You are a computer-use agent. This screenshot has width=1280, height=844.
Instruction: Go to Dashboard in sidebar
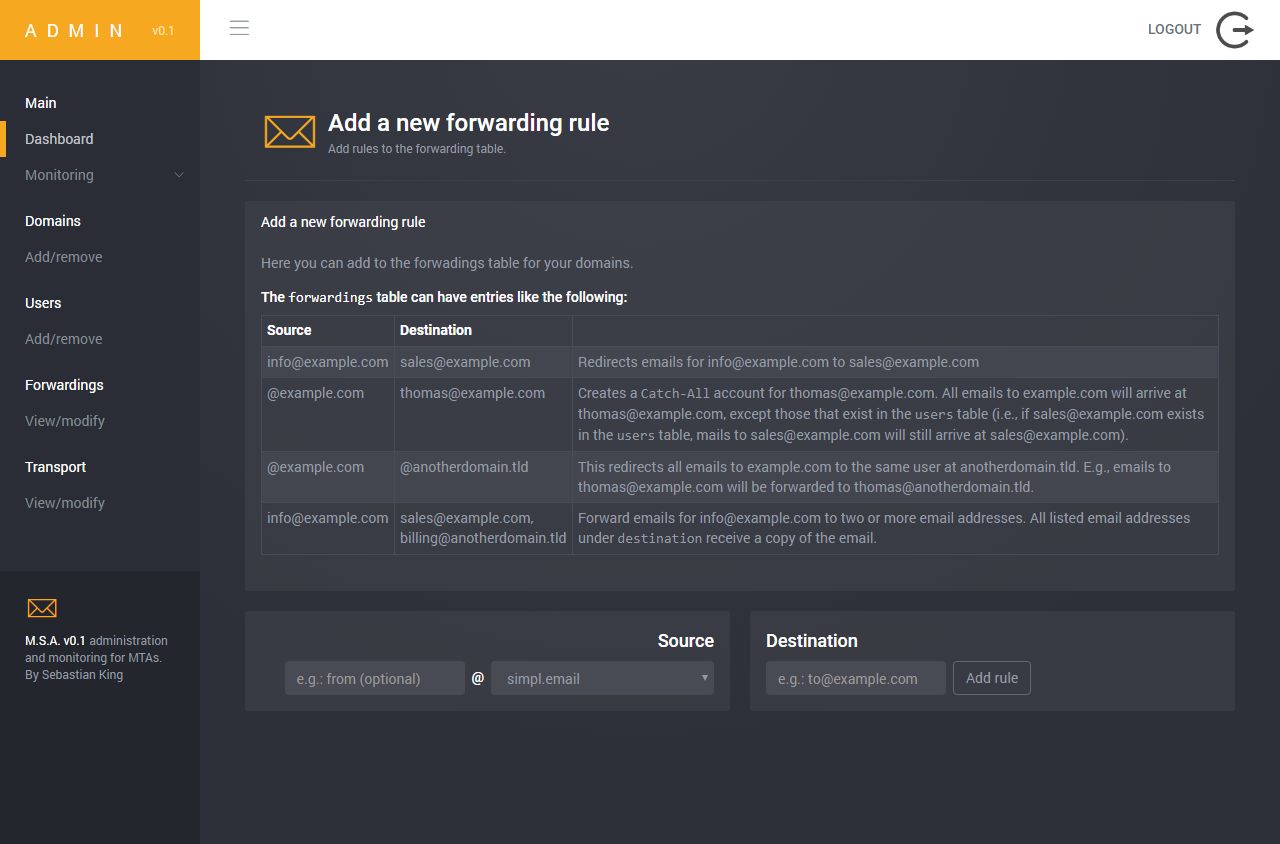coord(59,139)
